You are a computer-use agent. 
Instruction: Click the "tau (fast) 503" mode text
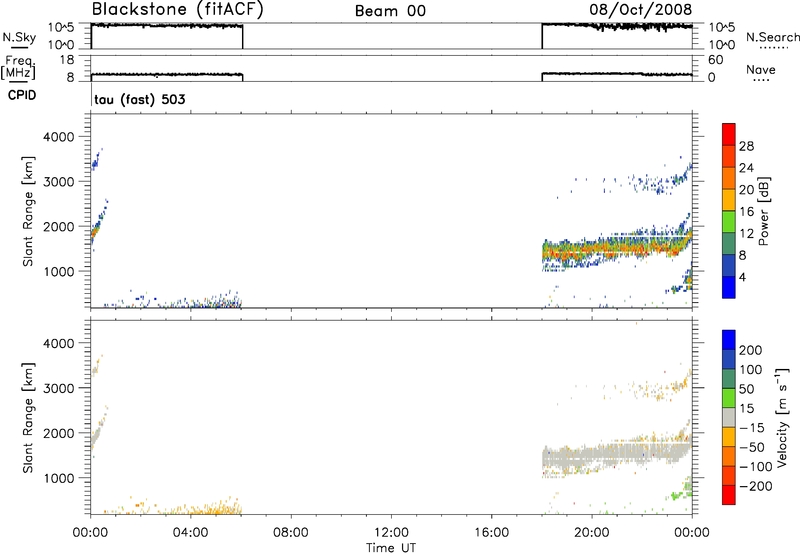(x=140, y=99)
